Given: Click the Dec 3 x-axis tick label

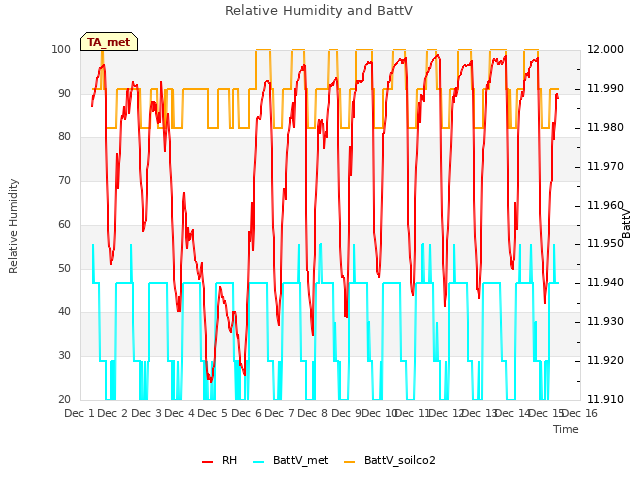Looking at the screenshot, I should coord(147,413).
